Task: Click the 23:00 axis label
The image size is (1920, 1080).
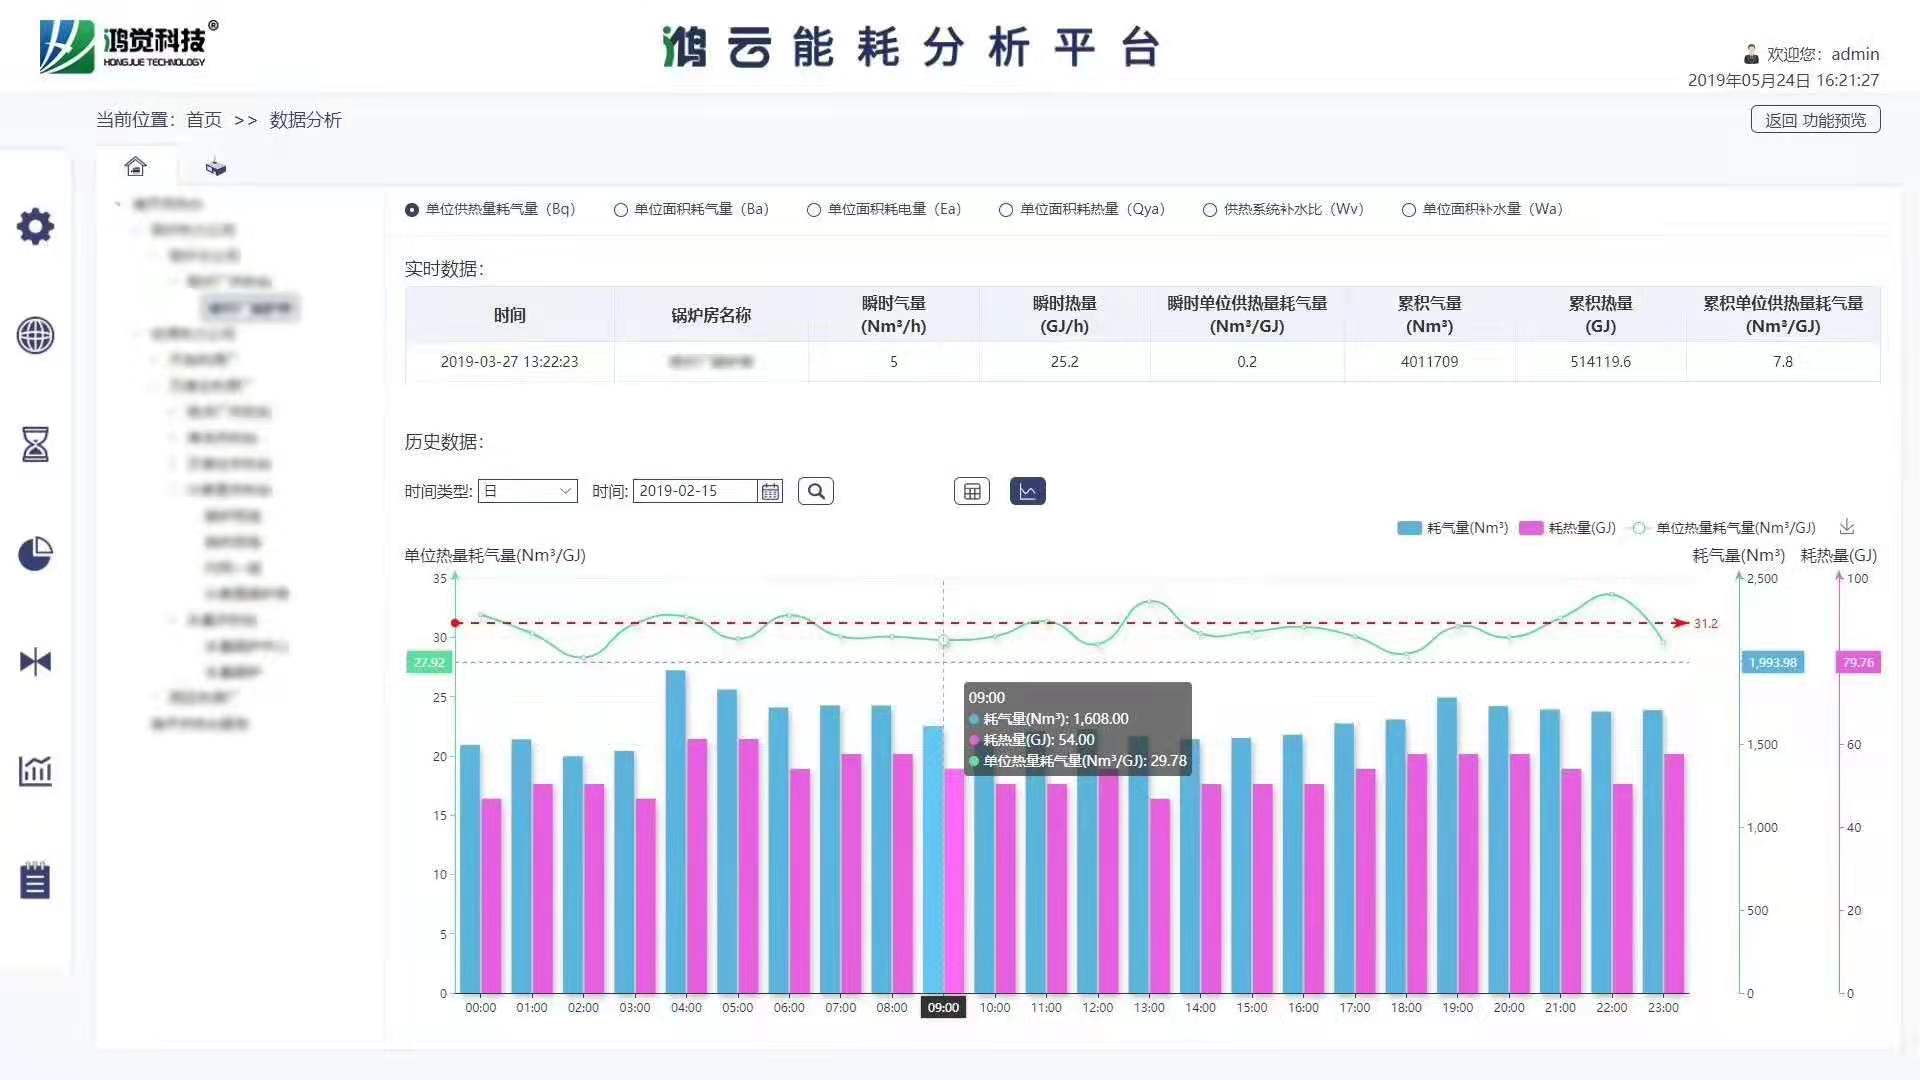Action: [x=1663, y=1007]
